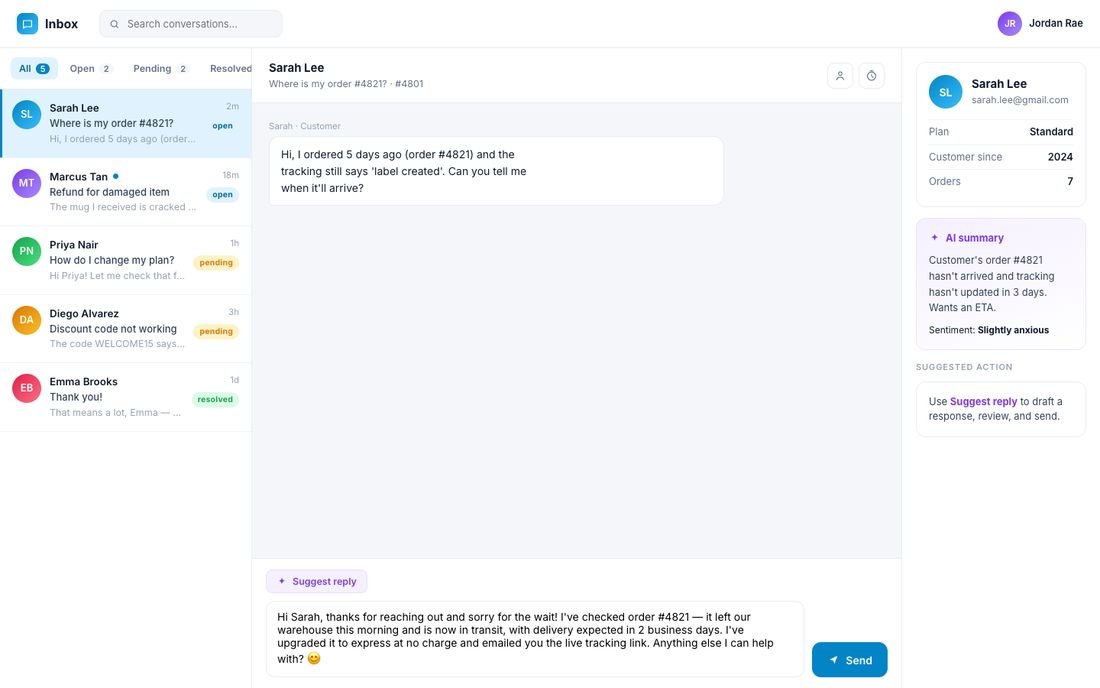
Task: Select the All conversations tab
Action: point(34,69)
